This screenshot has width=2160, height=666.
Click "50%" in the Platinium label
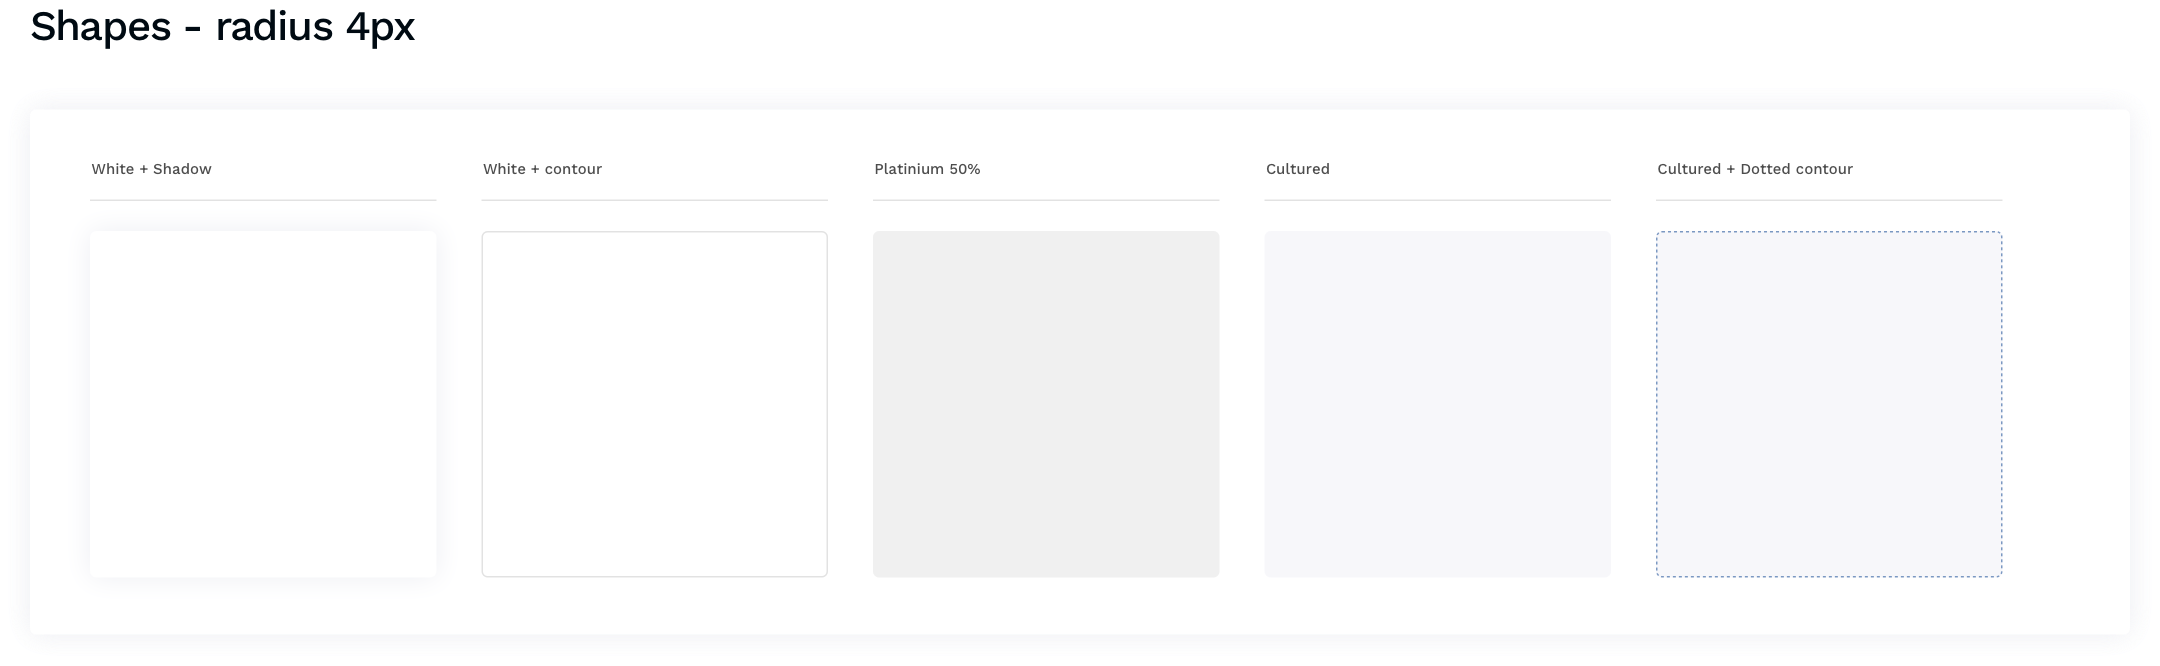[x=964, y=169]
